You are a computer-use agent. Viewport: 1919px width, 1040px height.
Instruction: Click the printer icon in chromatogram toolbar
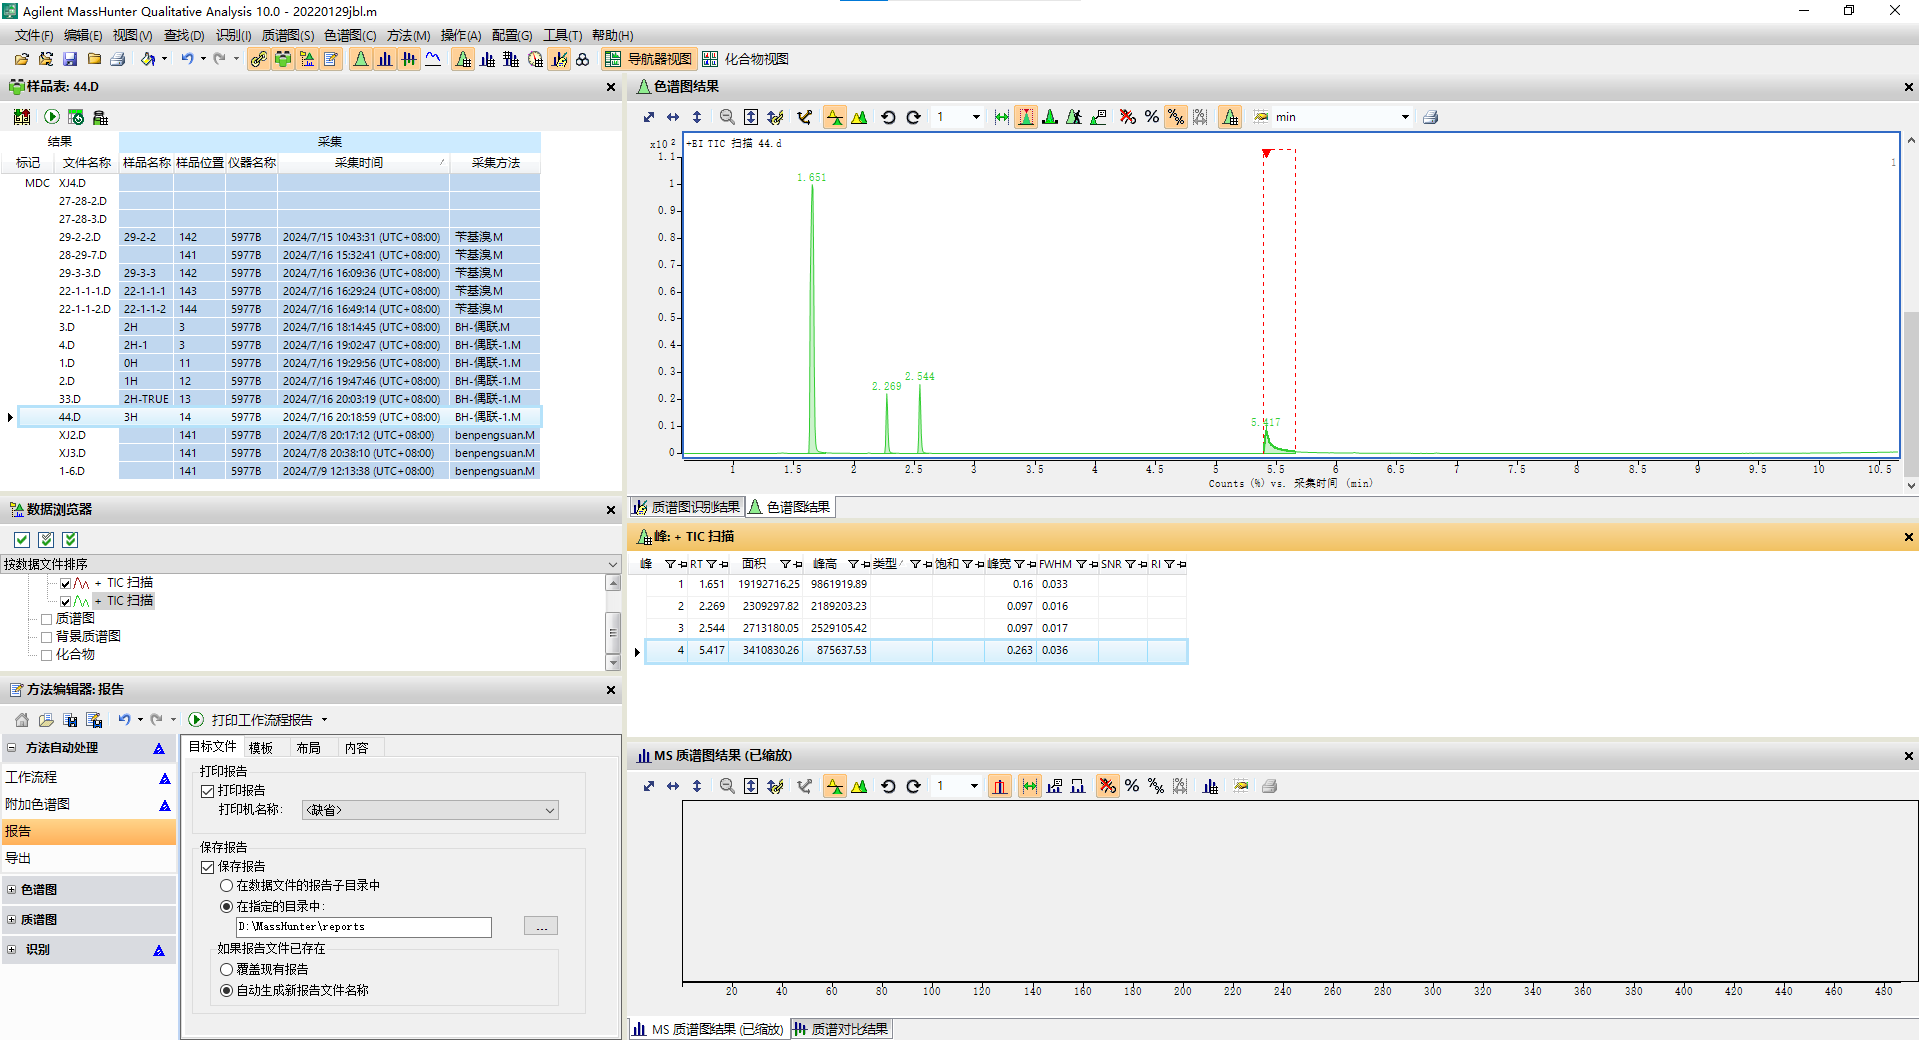pos(1430,117)
